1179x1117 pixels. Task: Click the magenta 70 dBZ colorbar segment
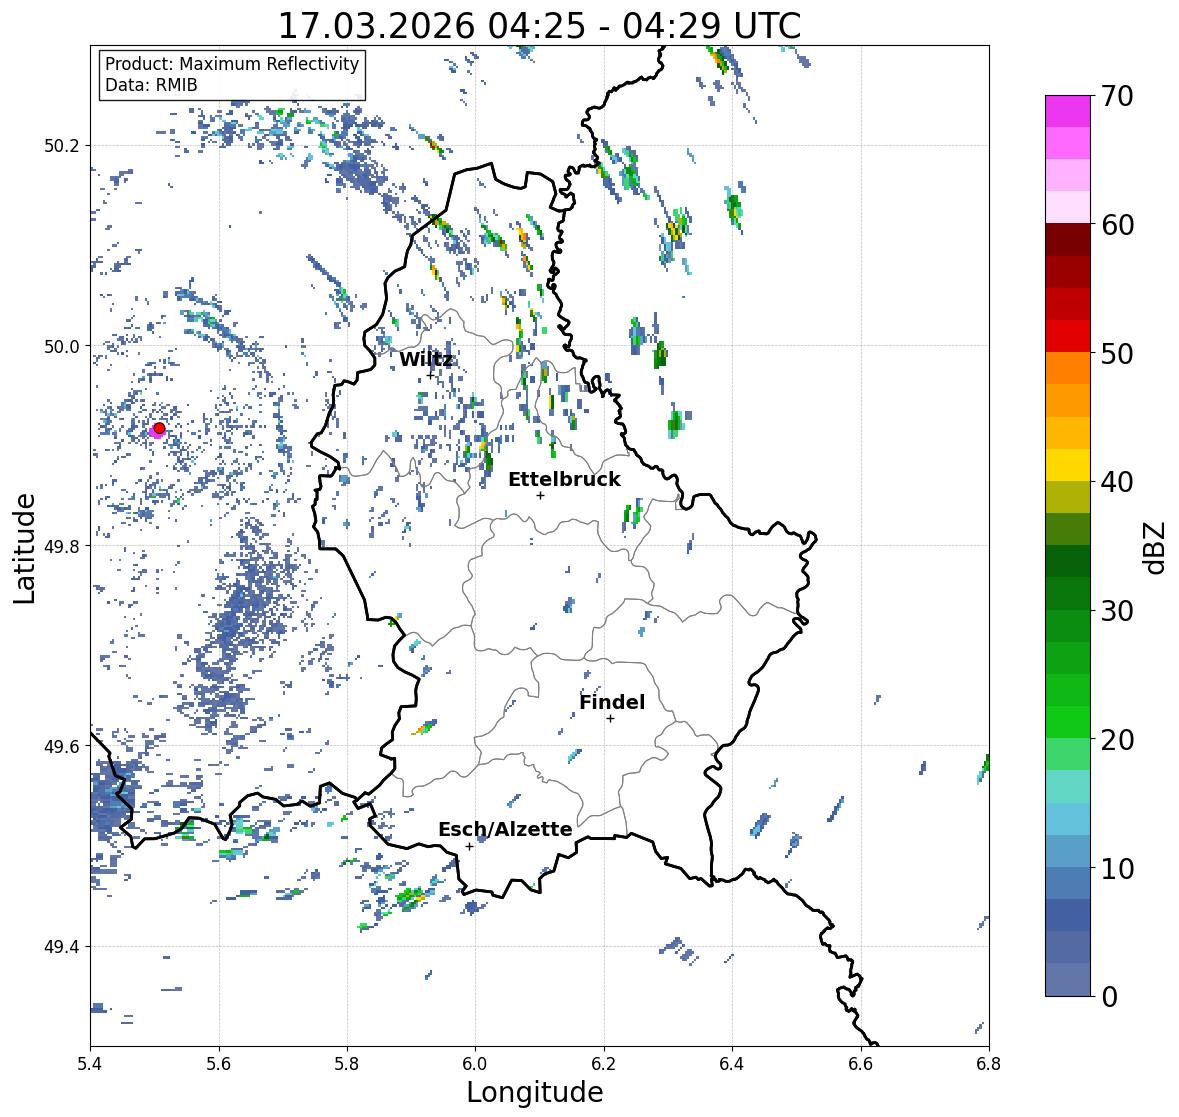[1068, 111]
